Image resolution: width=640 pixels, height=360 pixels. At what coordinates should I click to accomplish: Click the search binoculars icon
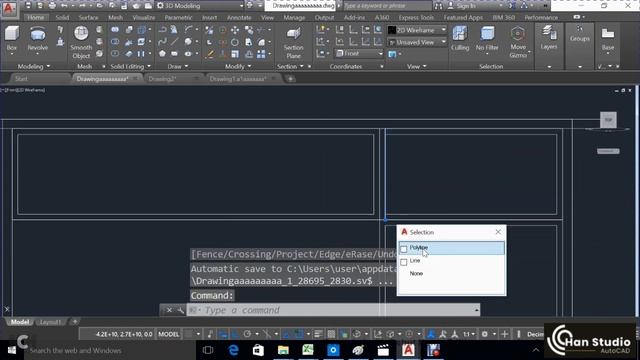[438, 6]
